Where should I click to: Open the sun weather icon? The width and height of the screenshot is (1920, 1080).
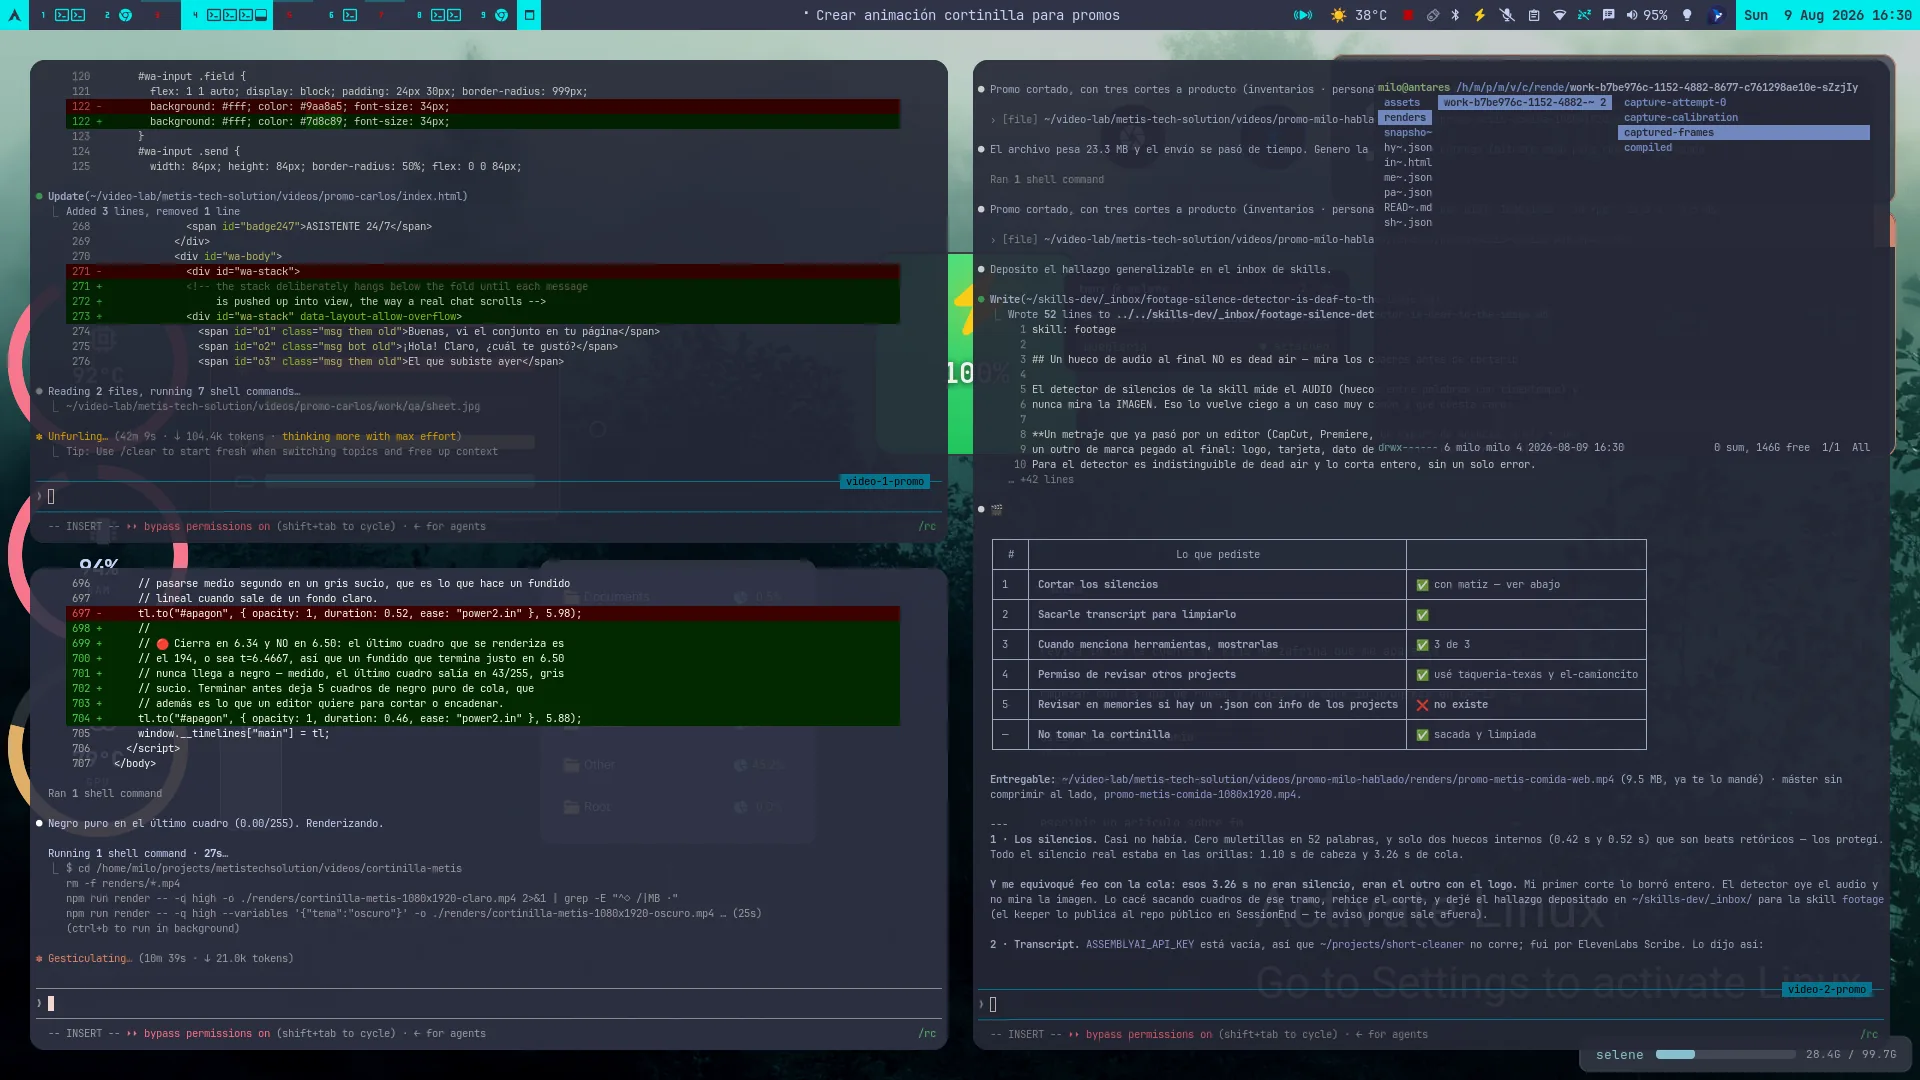(1338, 15)
